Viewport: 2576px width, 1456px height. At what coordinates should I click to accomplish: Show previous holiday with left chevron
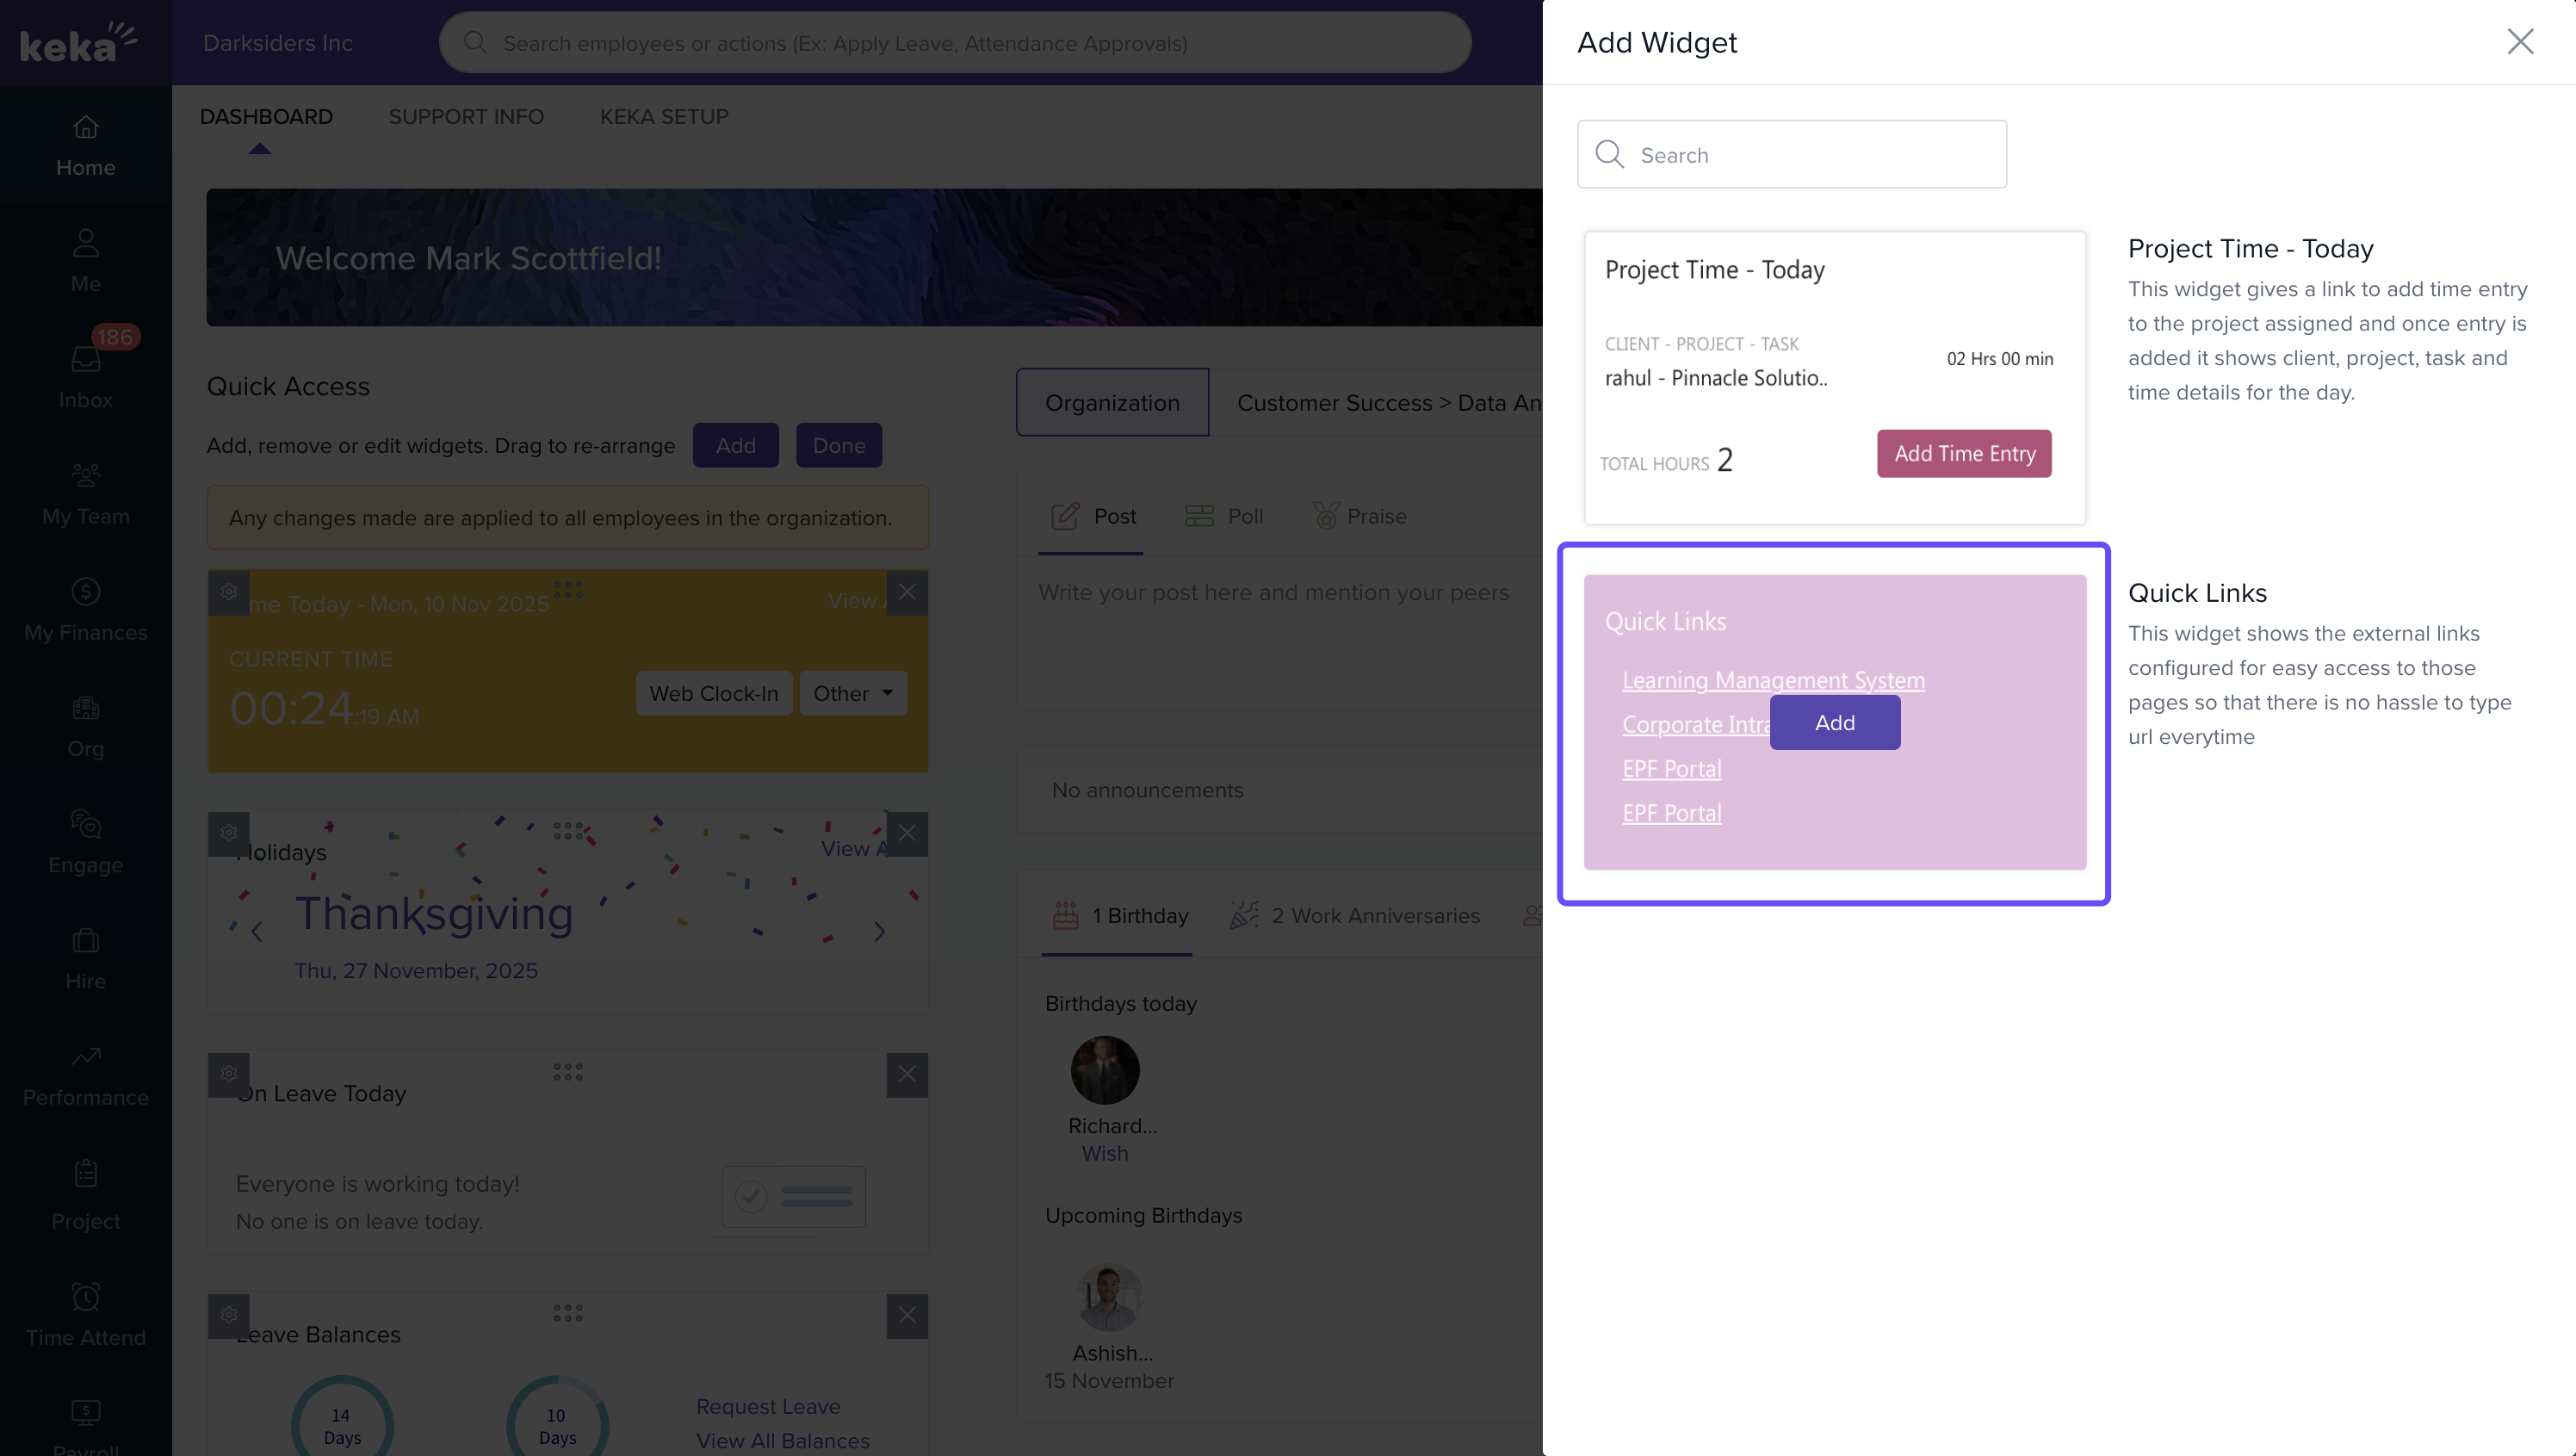point(257,932)
